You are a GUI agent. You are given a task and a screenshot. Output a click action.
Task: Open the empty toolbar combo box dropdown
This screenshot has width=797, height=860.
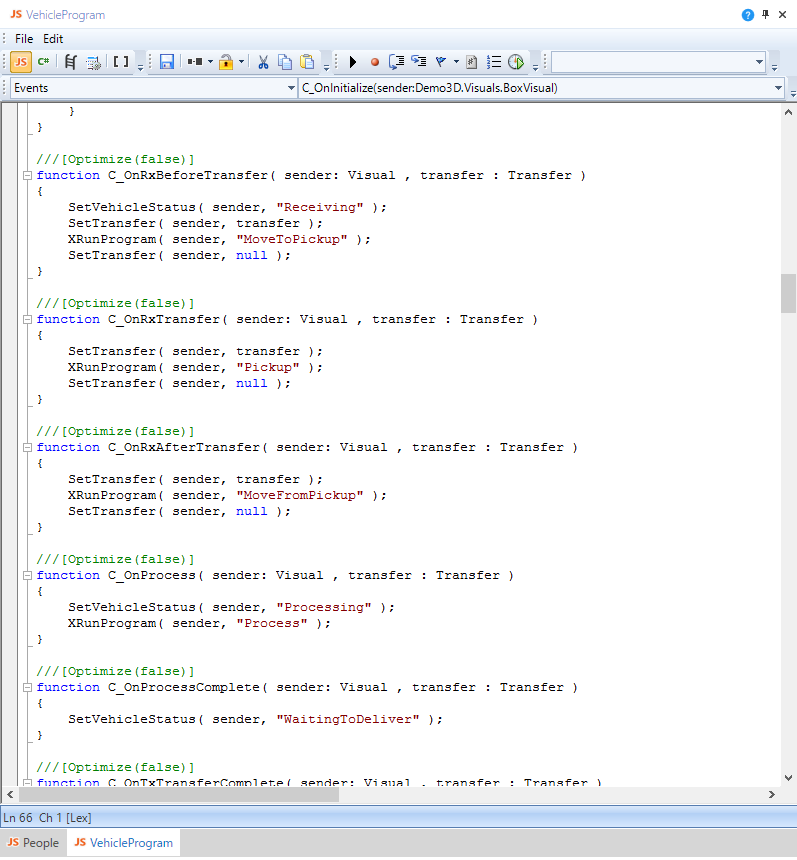click(759, 62)
